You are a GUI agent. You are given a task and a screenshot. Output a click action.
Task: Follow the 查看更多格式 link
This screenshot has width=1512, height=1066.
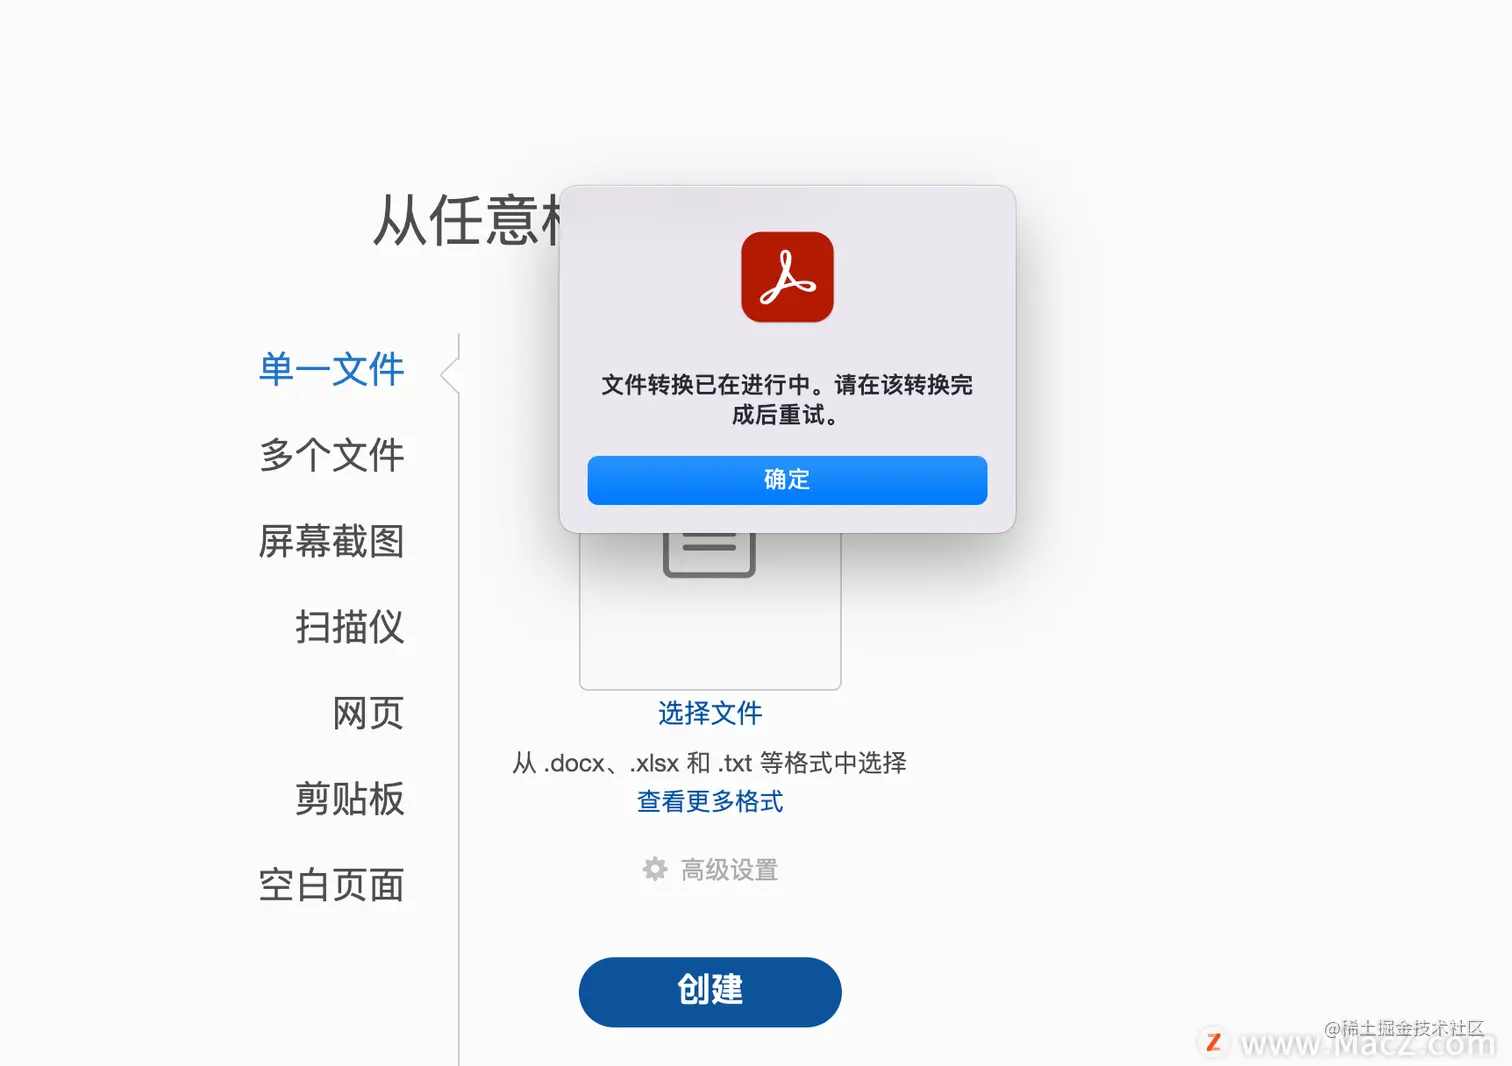tap(710, 801)
